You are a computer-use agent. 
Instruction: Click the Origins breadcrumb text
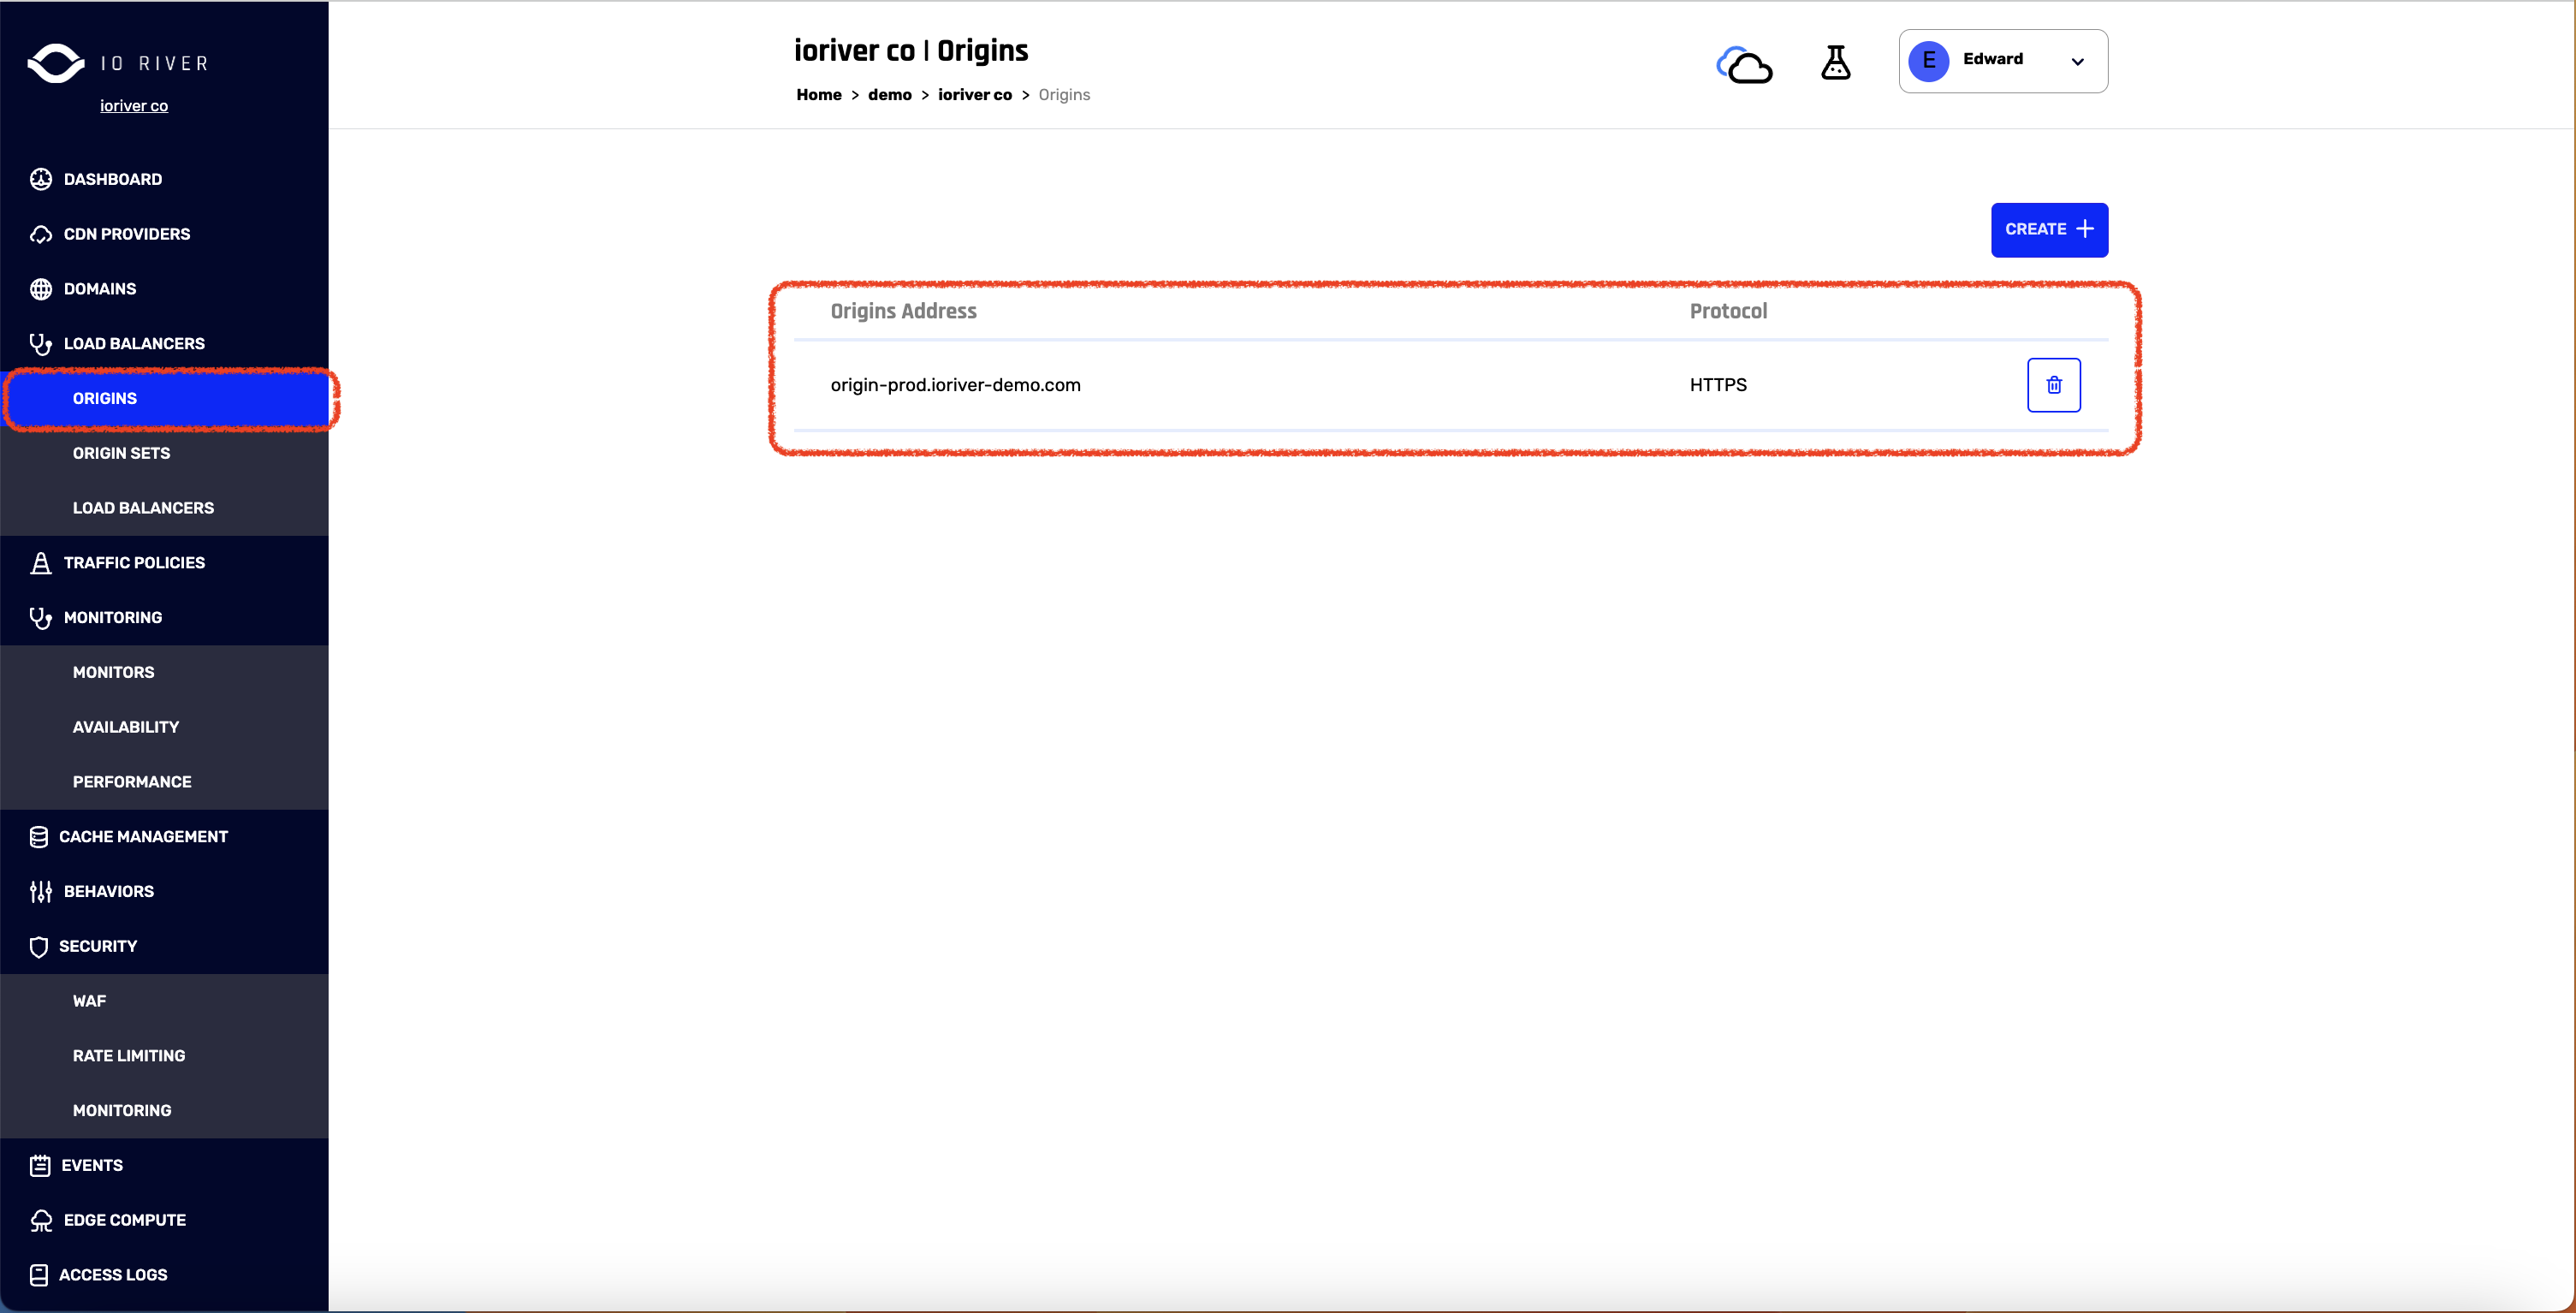pos(1064,95)
